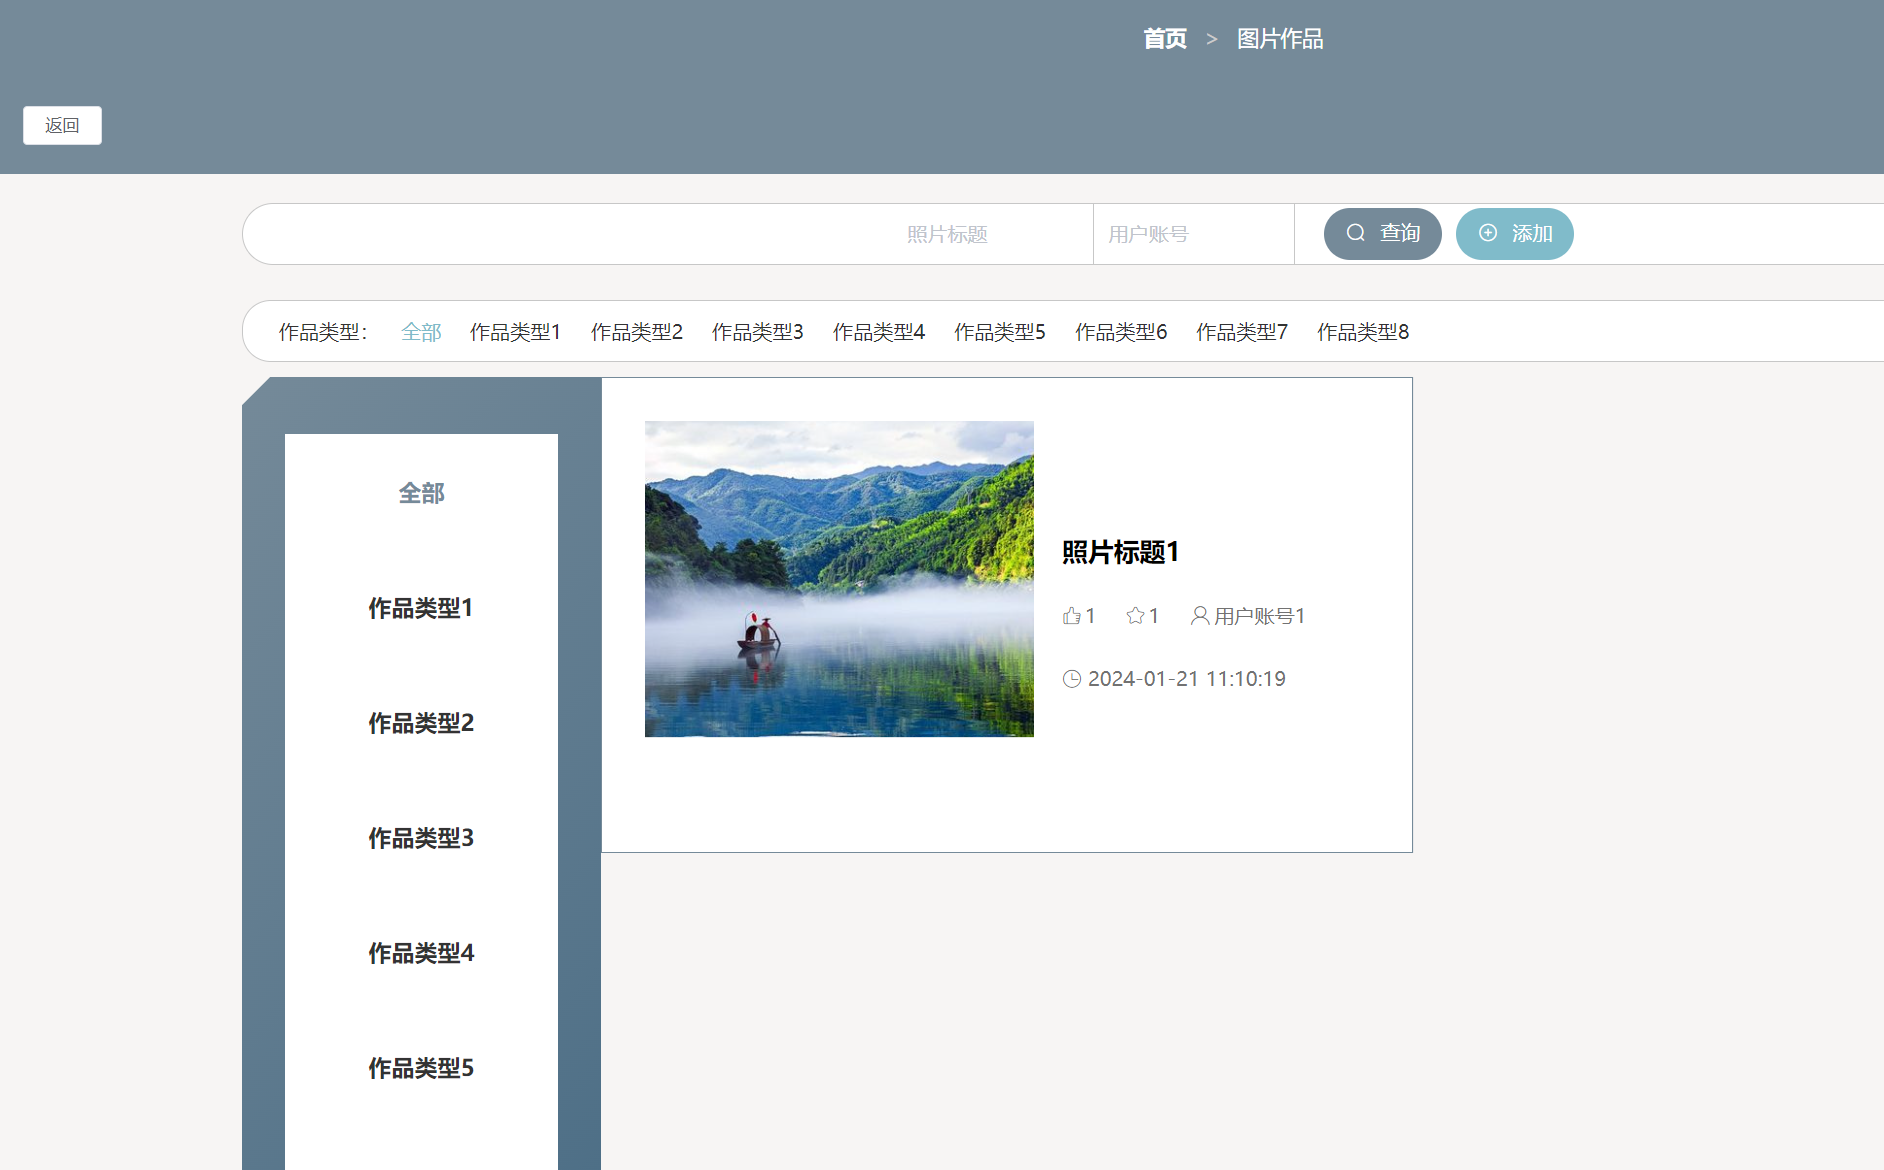This screenshot has width=1884, height=1170.
Task: Click the user icon beside 用户账号1
Action: [1200, 615]
